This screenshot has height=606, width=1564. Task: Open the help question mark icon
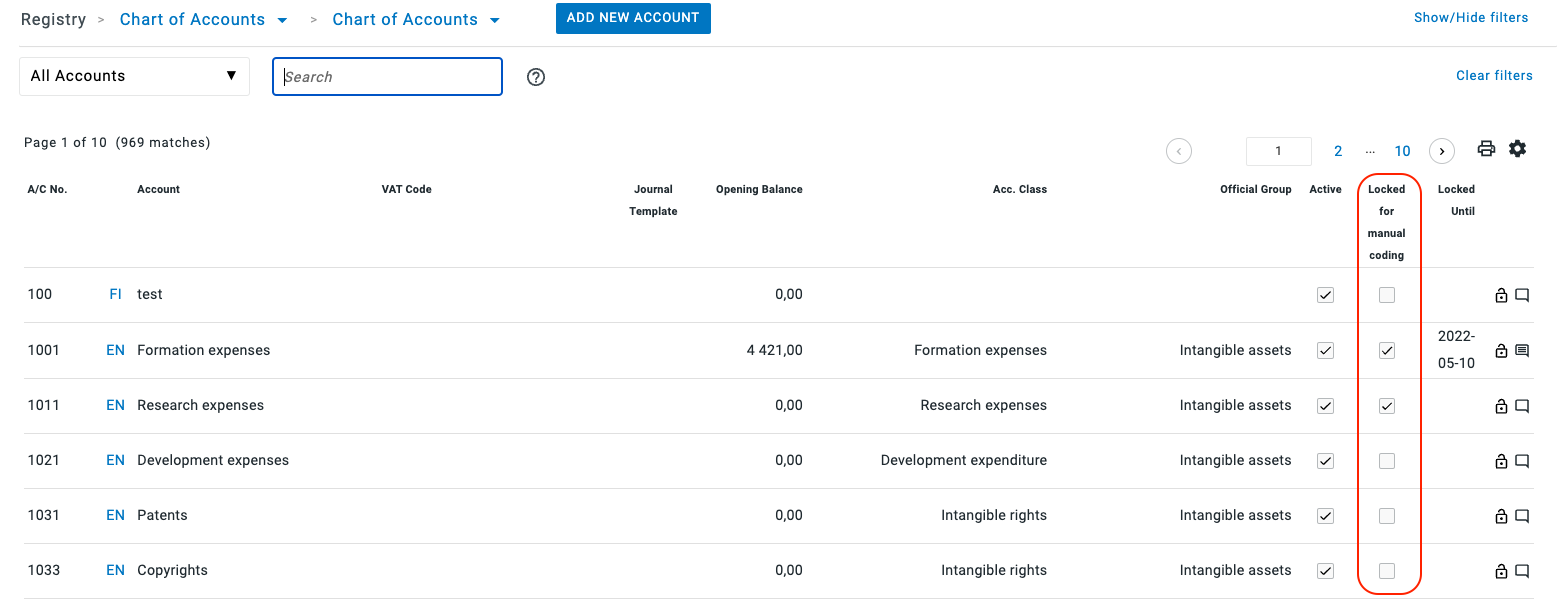click(536, 77)
